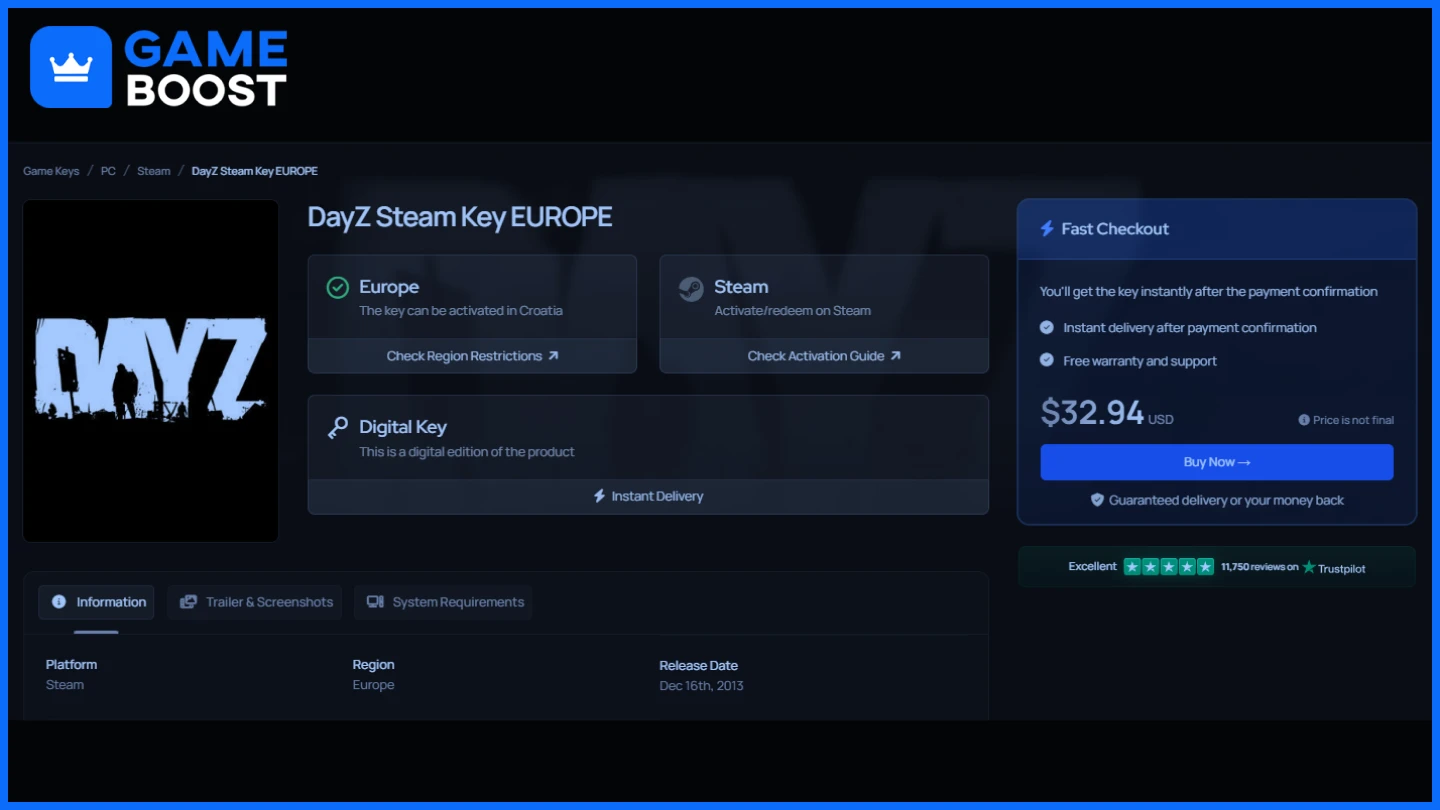Image resolution: width=1440 pixels, height=810 pixels.
Task: Click the Fast Checkout heading
Action: [1115, 229]
